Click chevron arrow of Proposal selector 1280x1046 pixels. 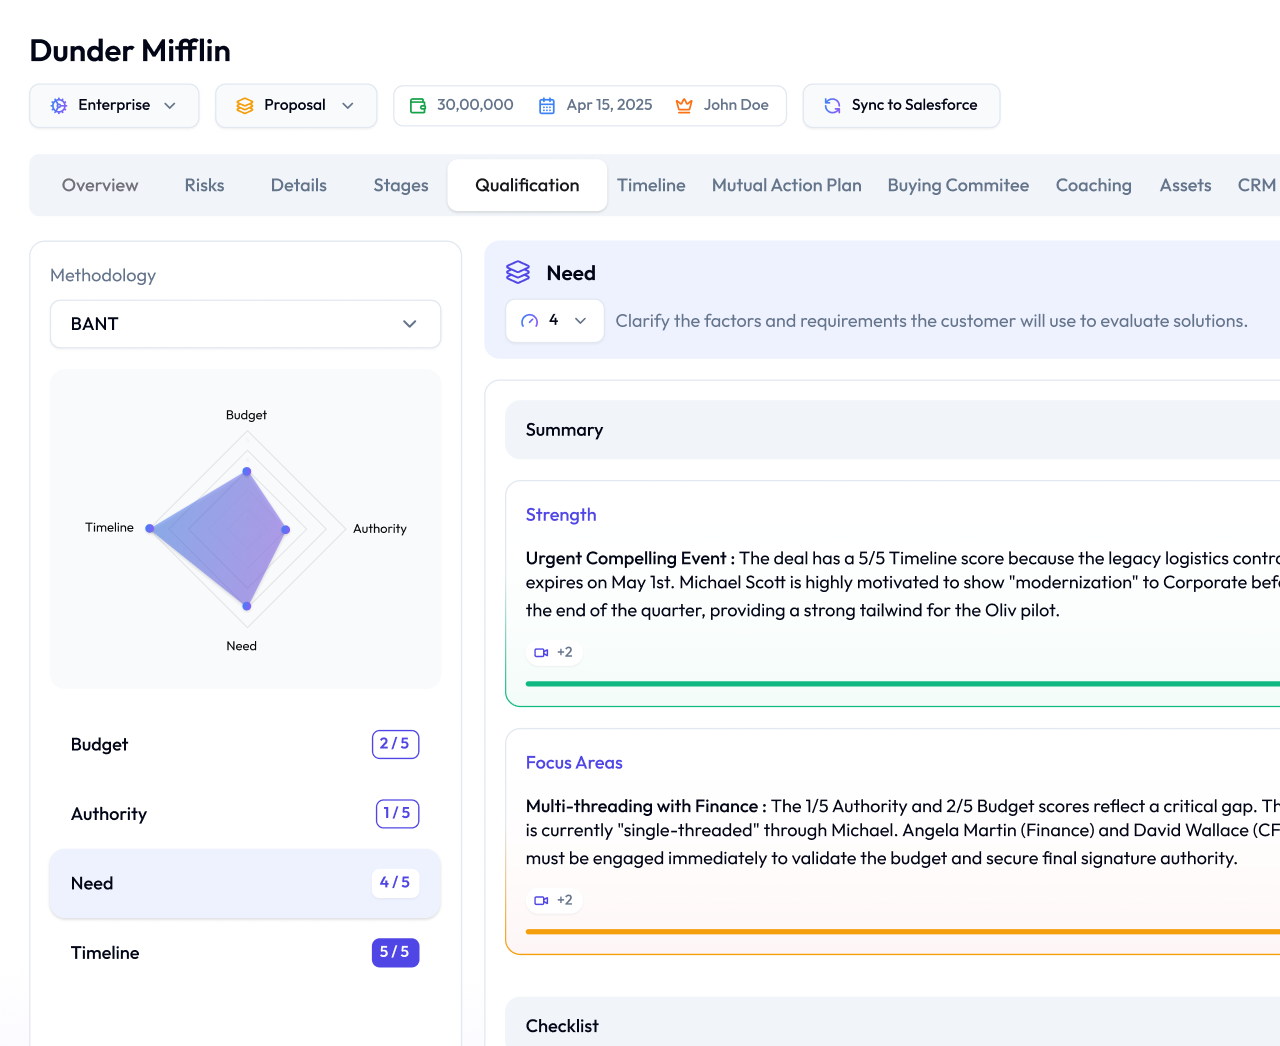click(348, 105)
